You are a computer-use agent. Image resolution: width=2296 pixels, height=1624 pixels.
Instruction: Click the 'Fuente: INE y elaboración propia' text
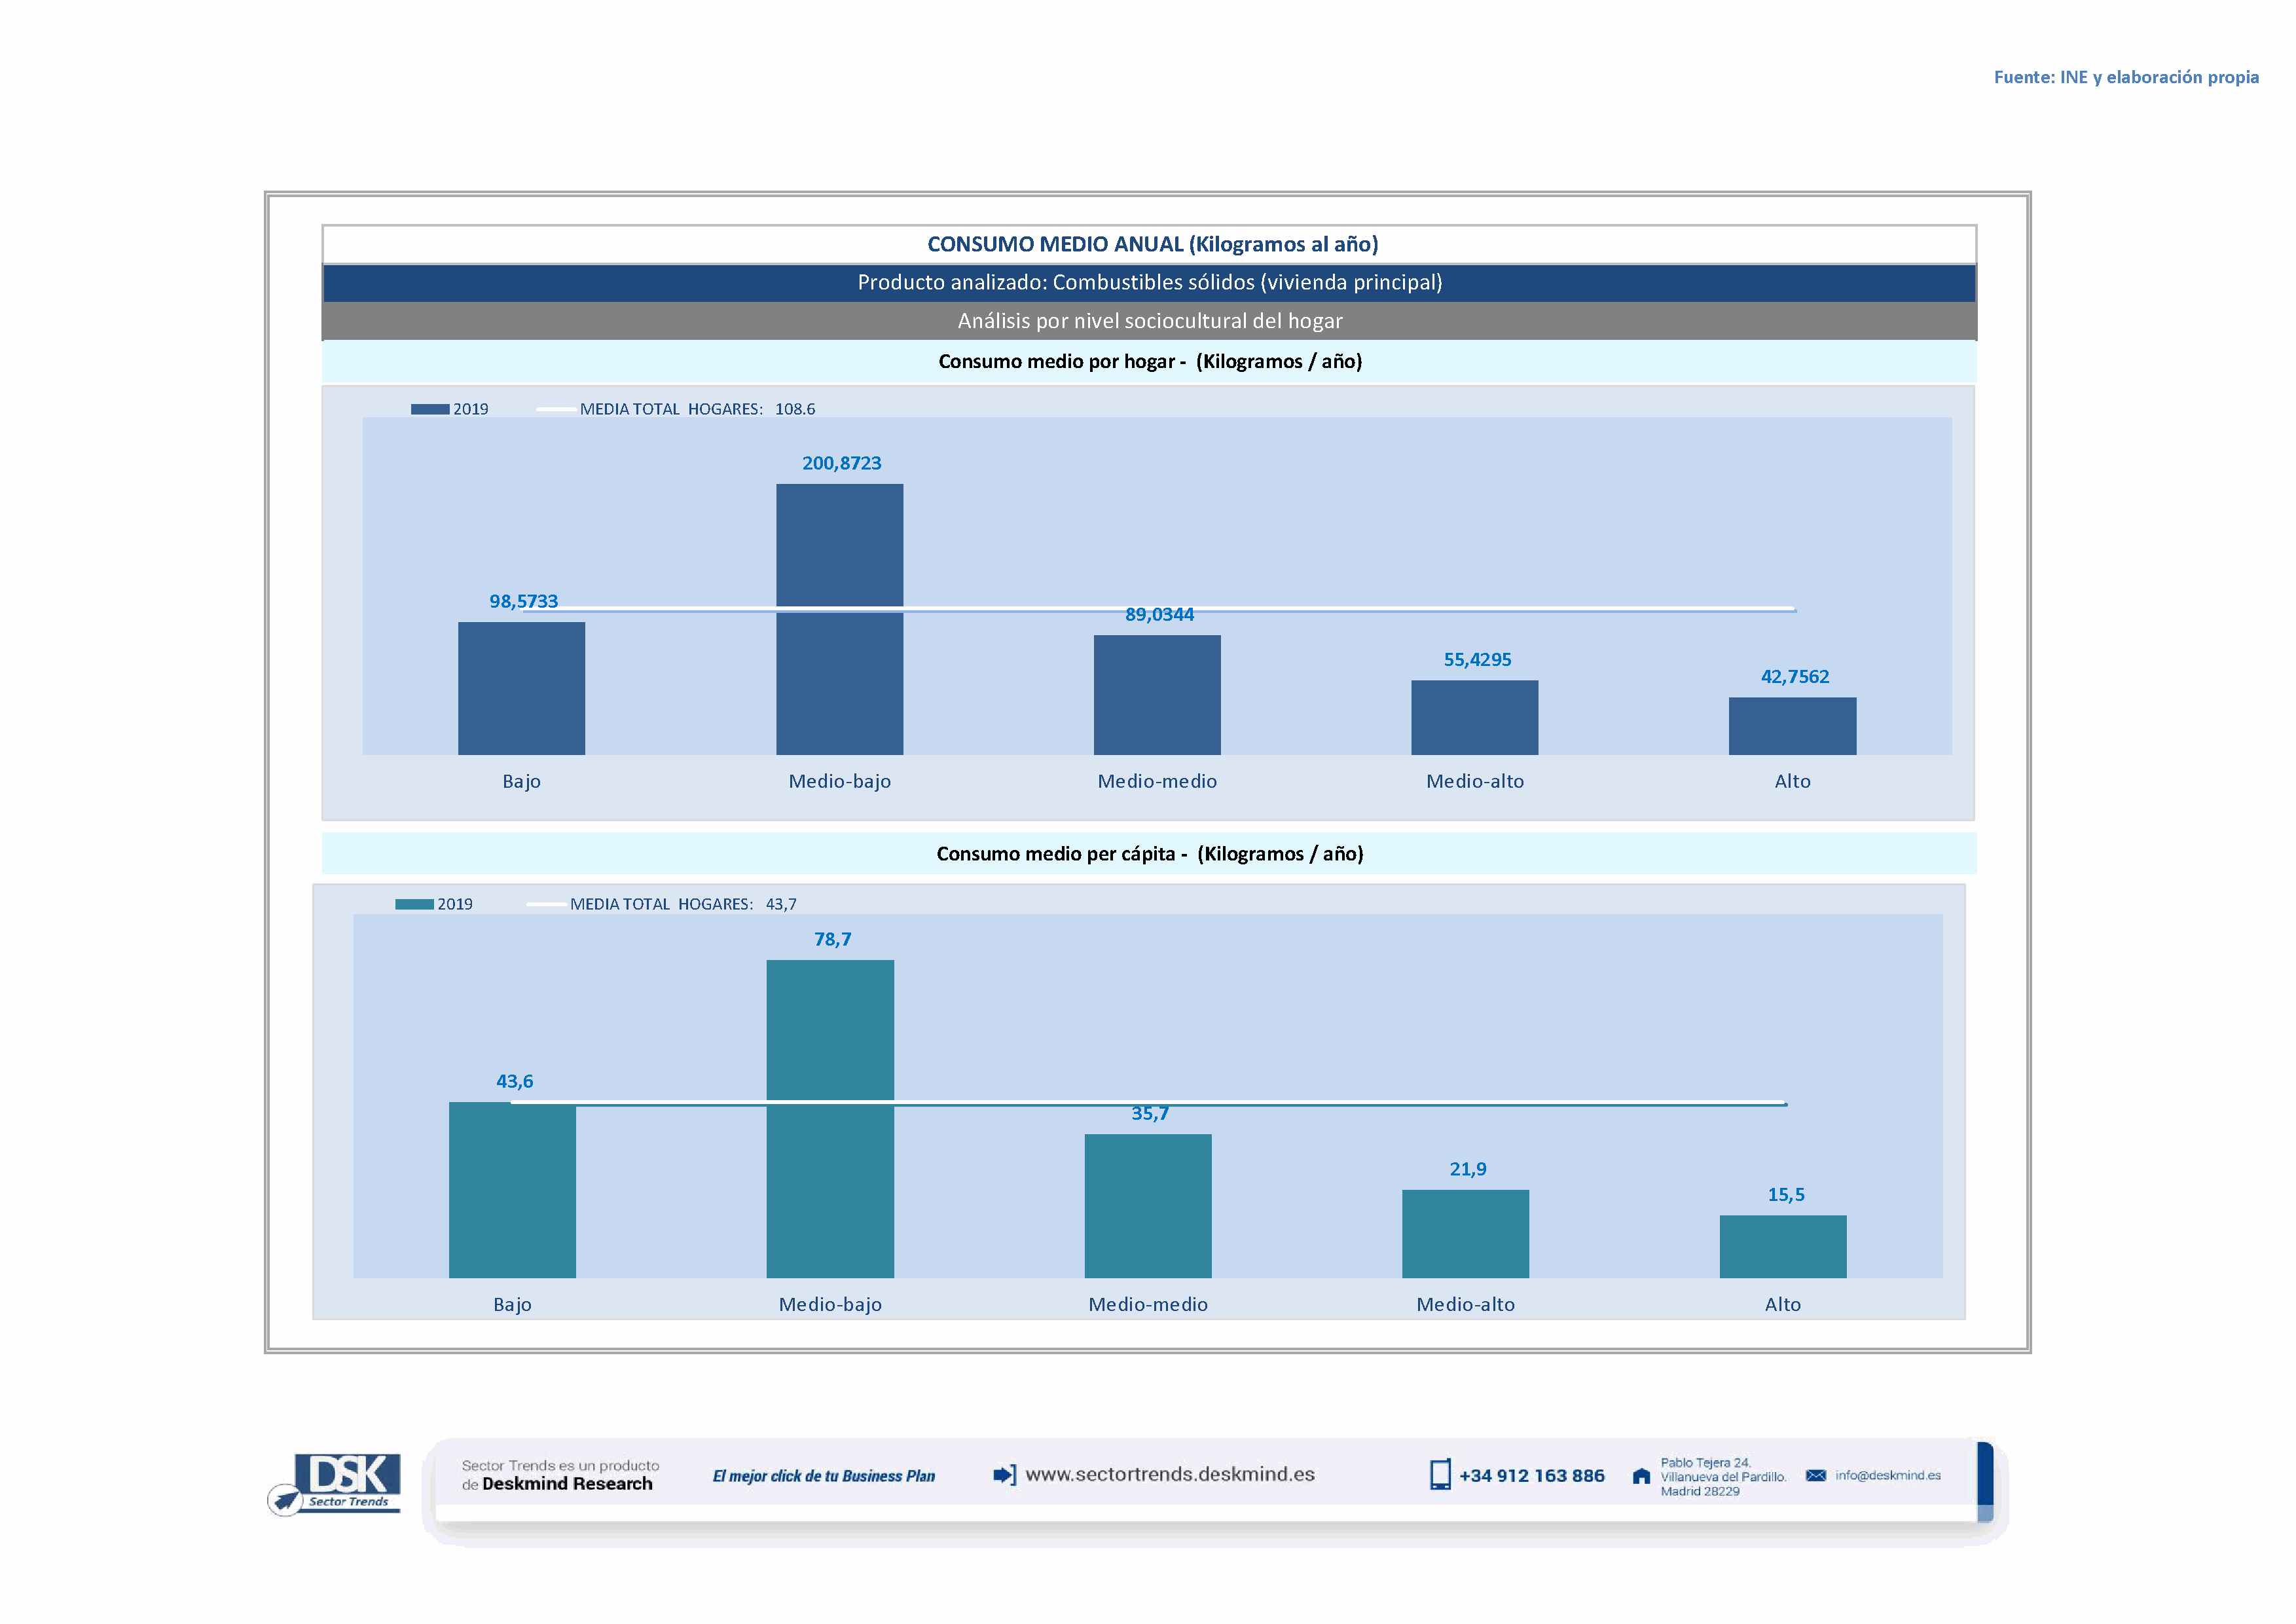pos(2126,77)
